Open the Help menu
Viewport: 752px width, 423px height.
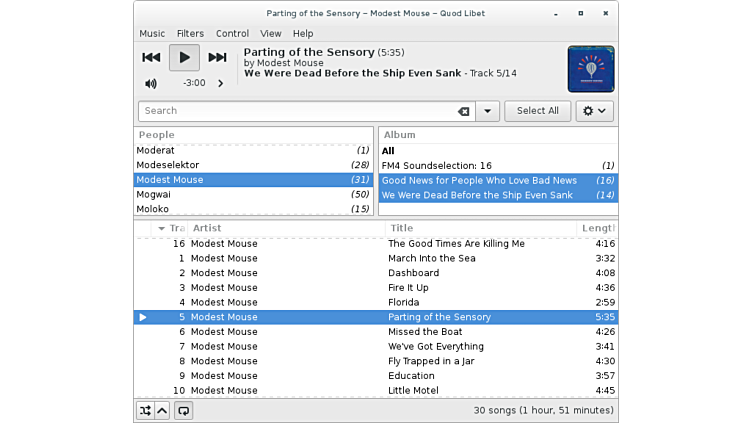click(303, 34)
